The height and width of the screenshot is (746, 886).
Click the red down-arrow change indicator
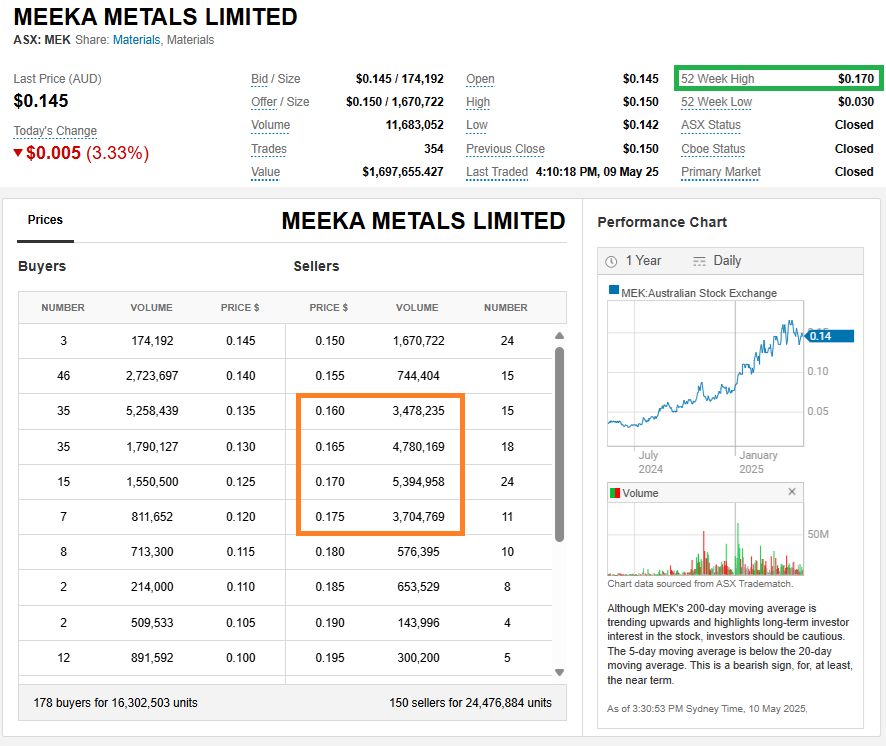click(18, 153)
